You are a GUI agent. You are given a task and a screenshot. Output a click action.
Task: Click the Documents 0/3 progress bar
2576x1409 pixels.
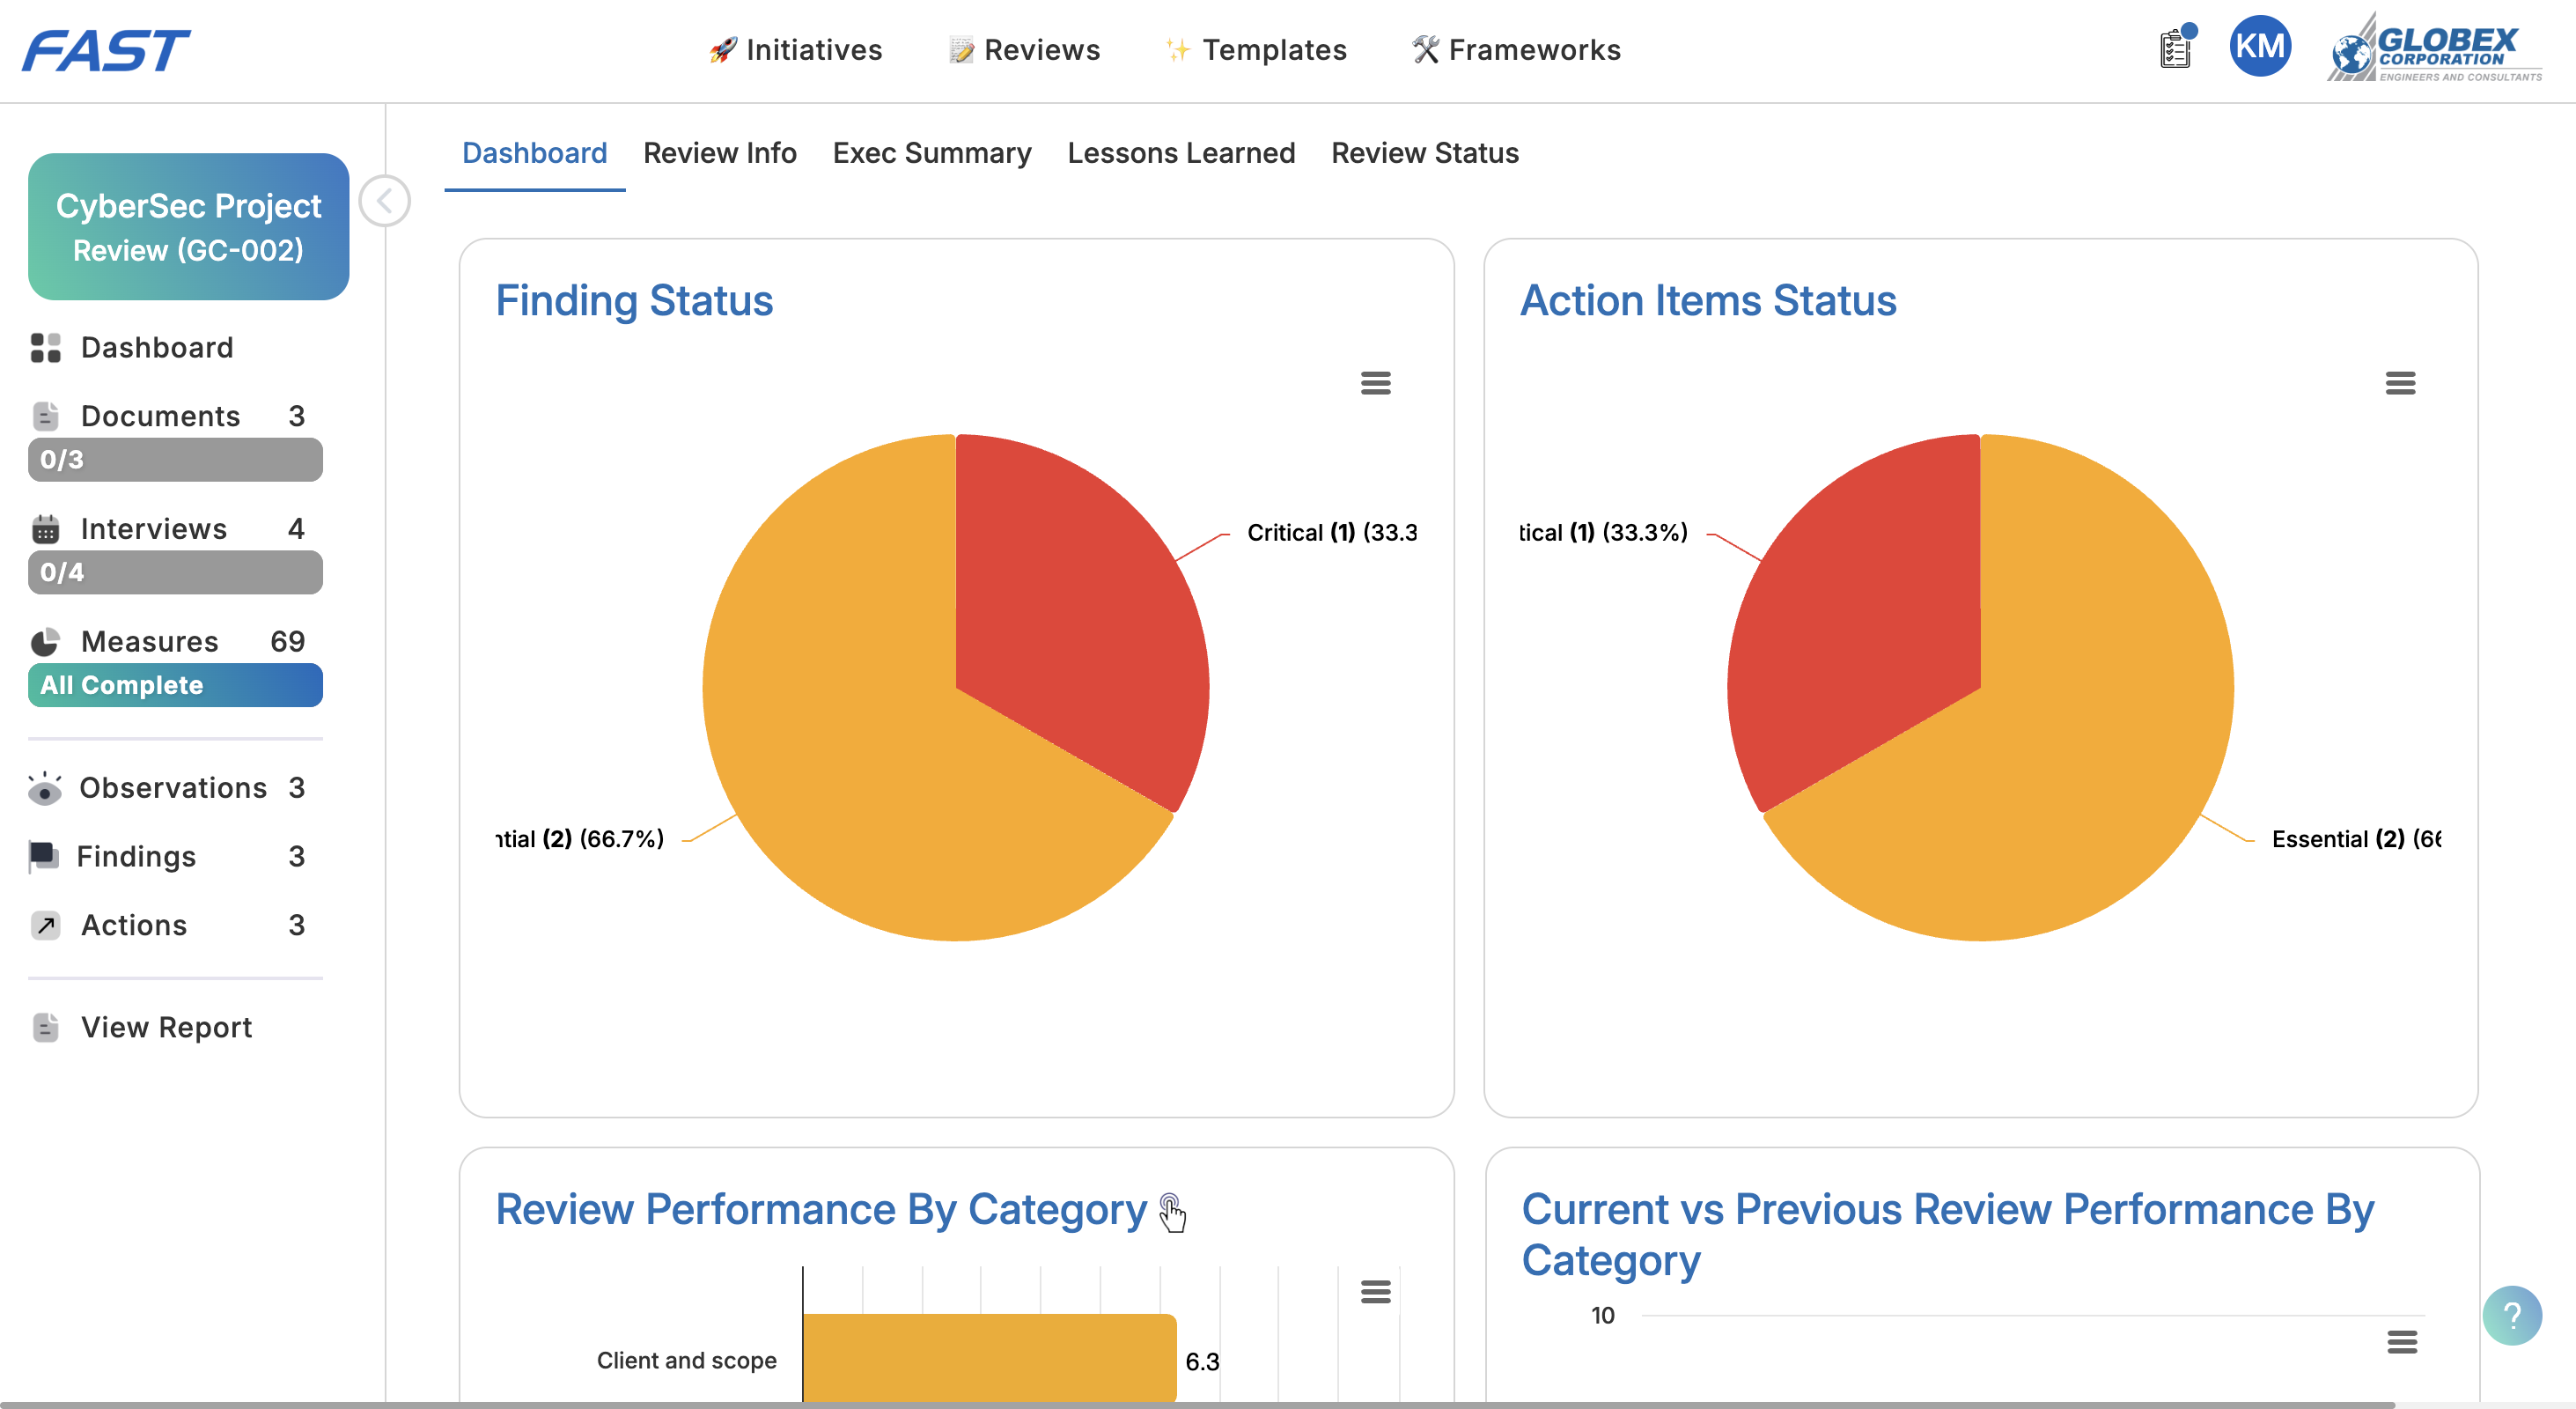[x=175, y=460]
